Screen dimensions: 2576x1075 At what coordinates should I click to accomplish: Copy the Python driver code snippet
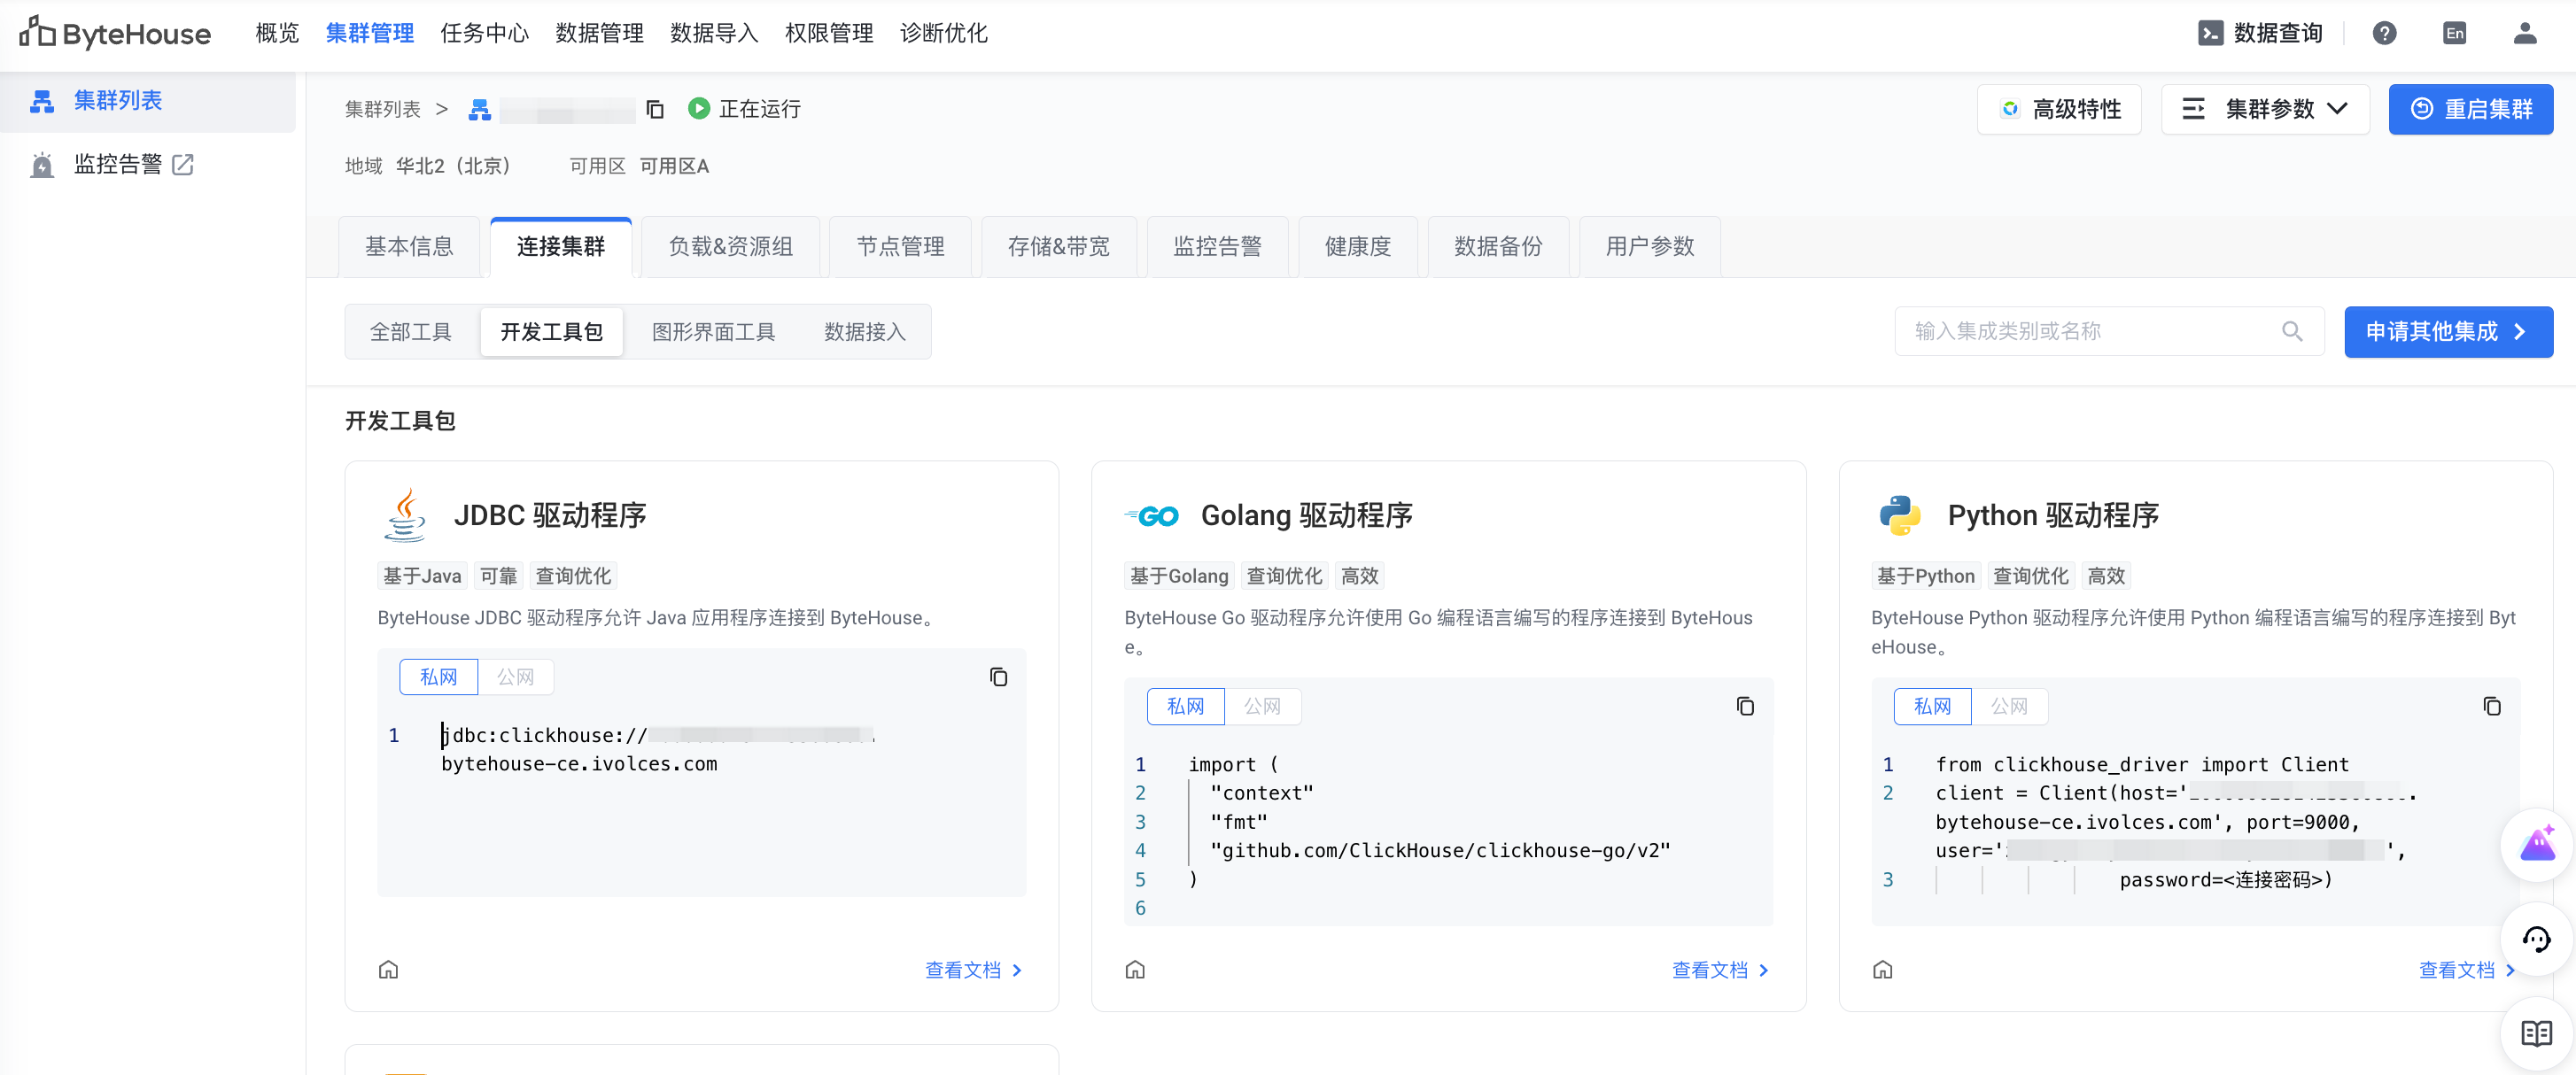[x=2491, y=706]
